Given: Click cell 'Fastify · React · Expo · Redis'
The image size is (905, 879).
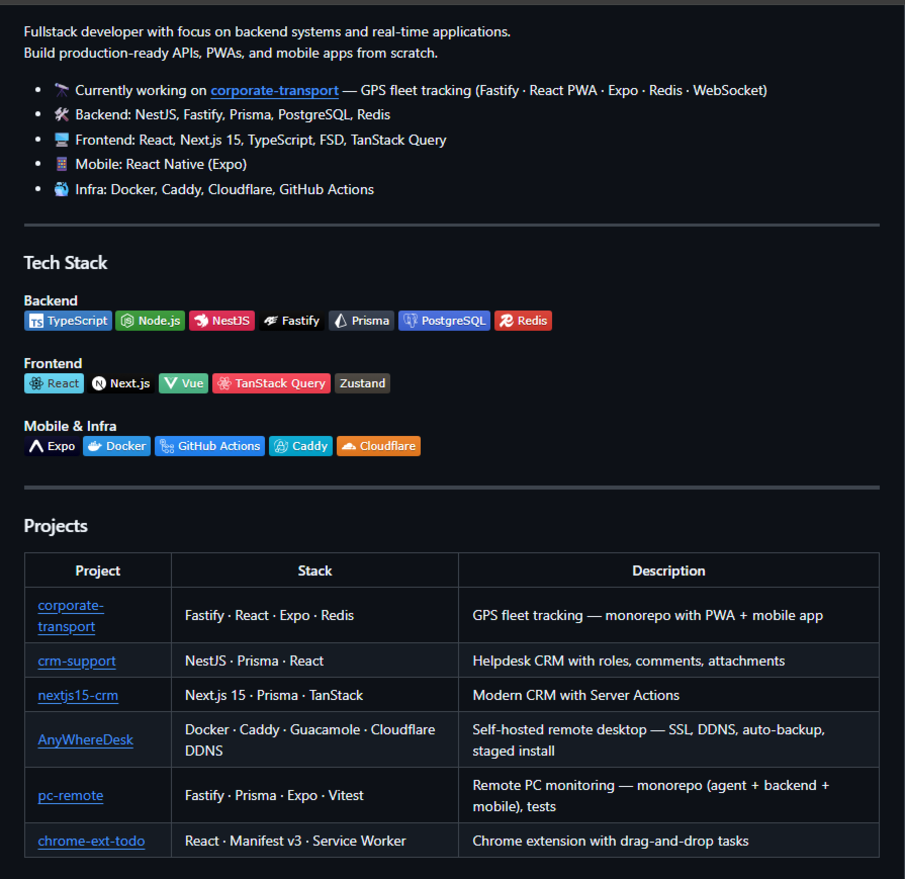Looking at the screenshot, I should click(315, 615).
